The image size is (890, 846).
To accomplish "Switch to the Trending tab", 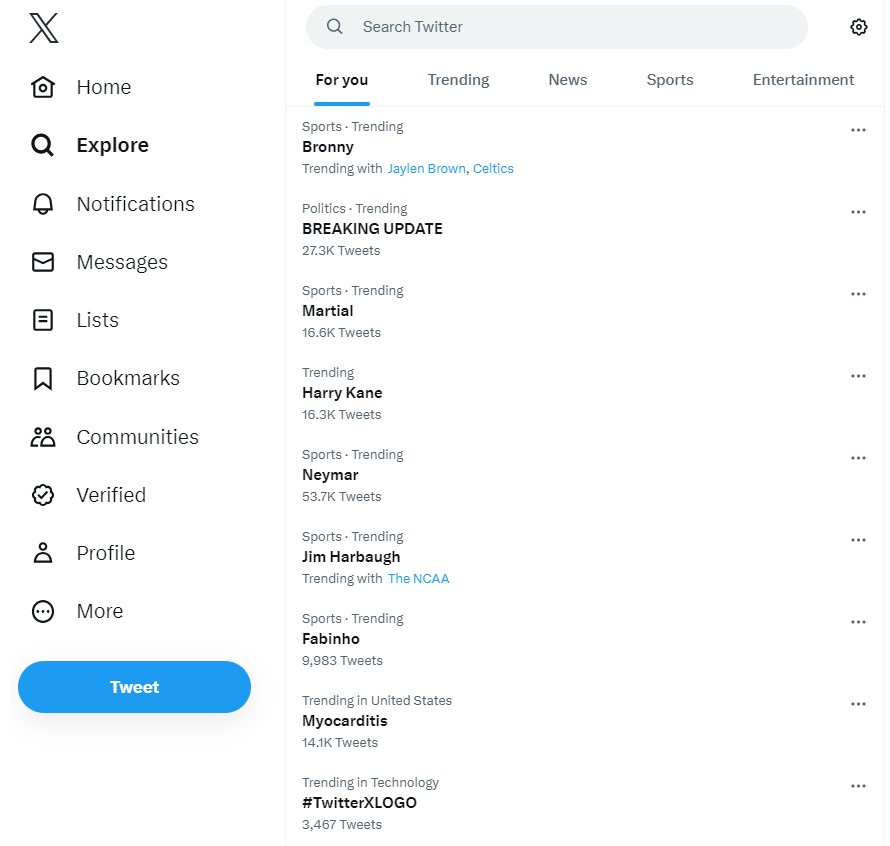I will [x=458, y=80].
